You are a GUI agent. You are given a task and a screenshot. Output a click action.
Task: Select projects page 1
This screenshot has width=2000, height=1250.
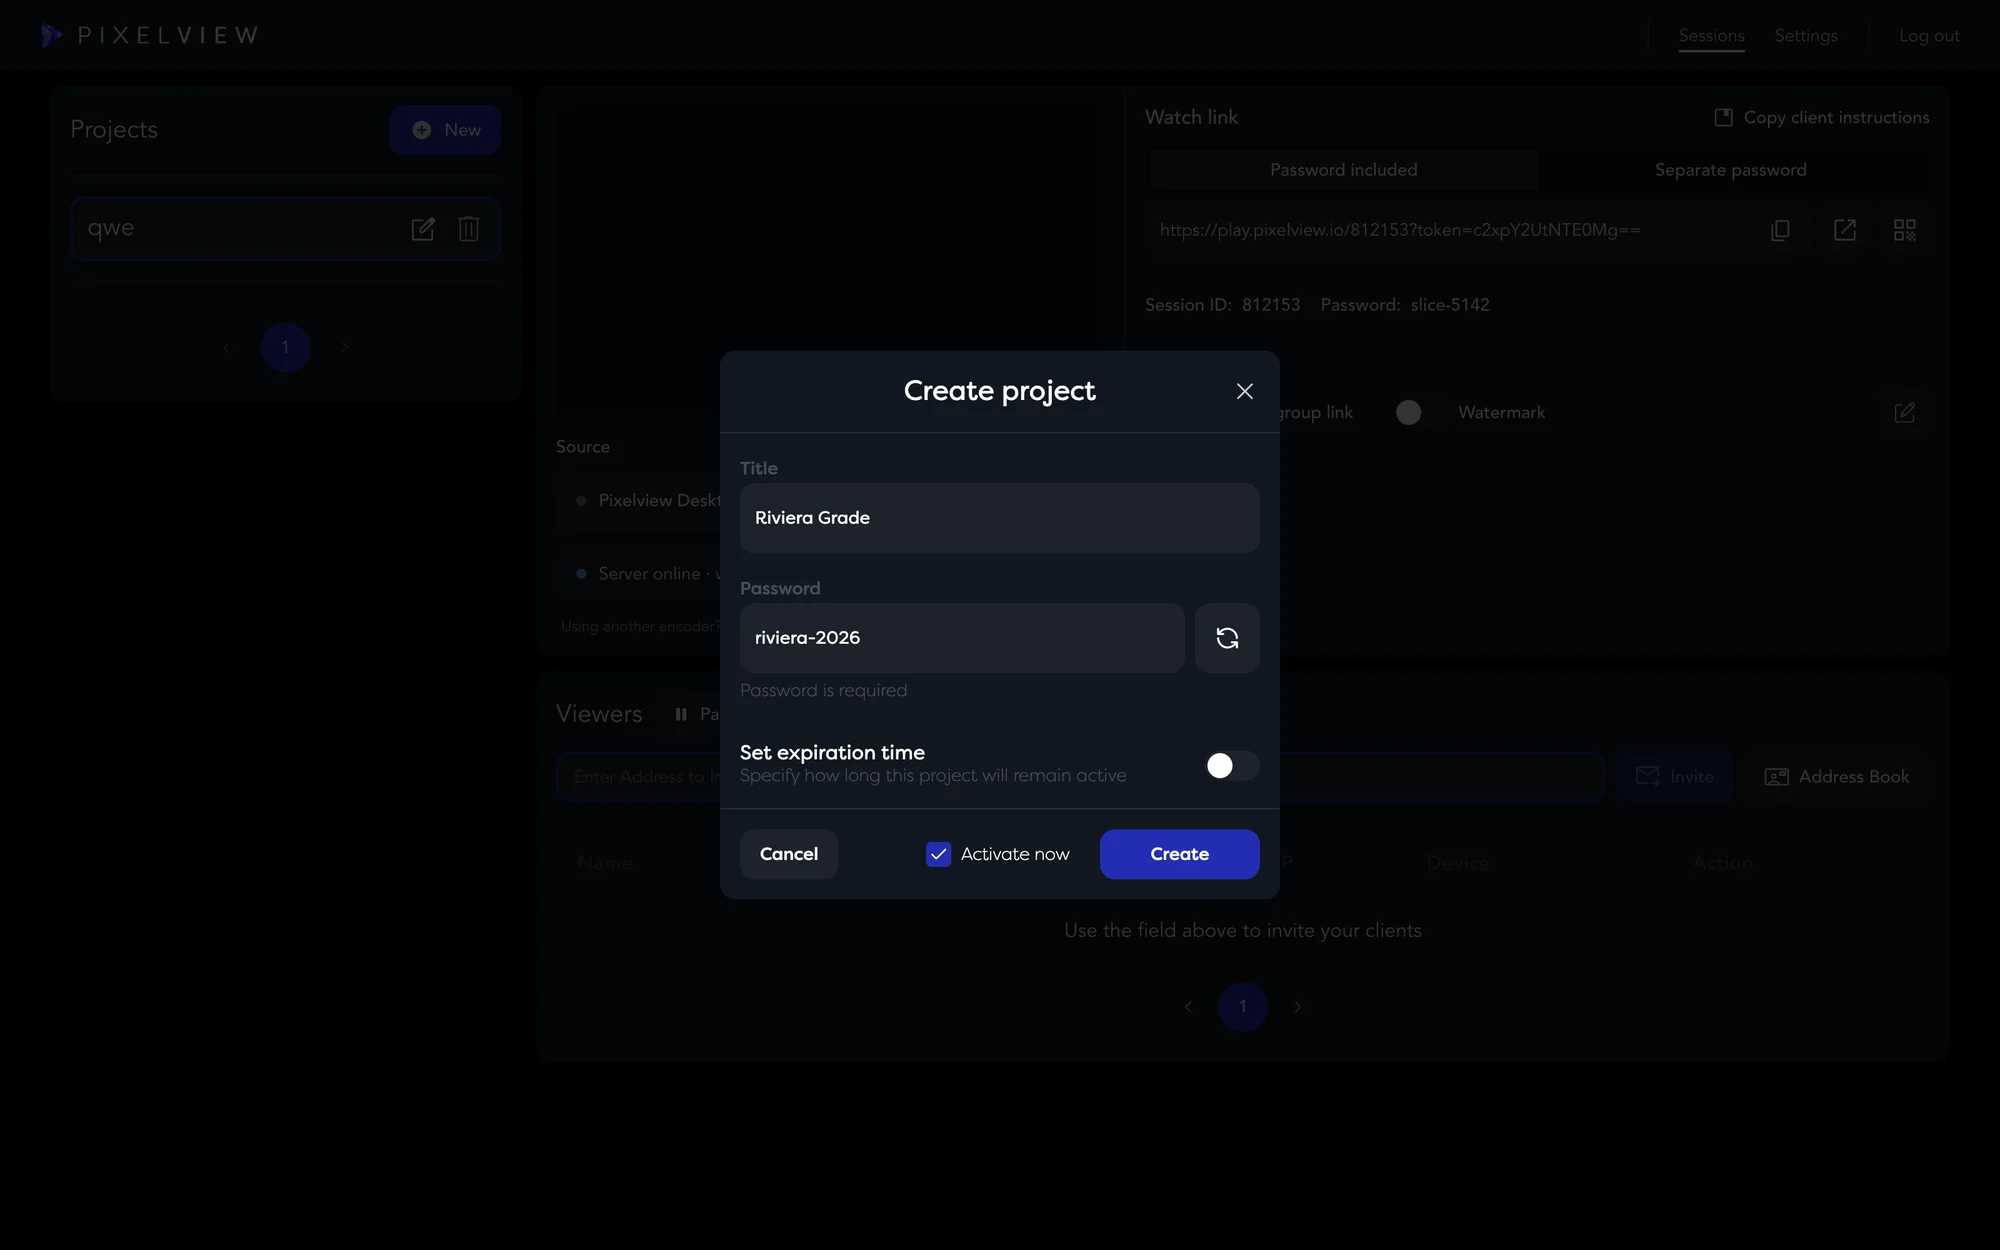coord(285,348)
